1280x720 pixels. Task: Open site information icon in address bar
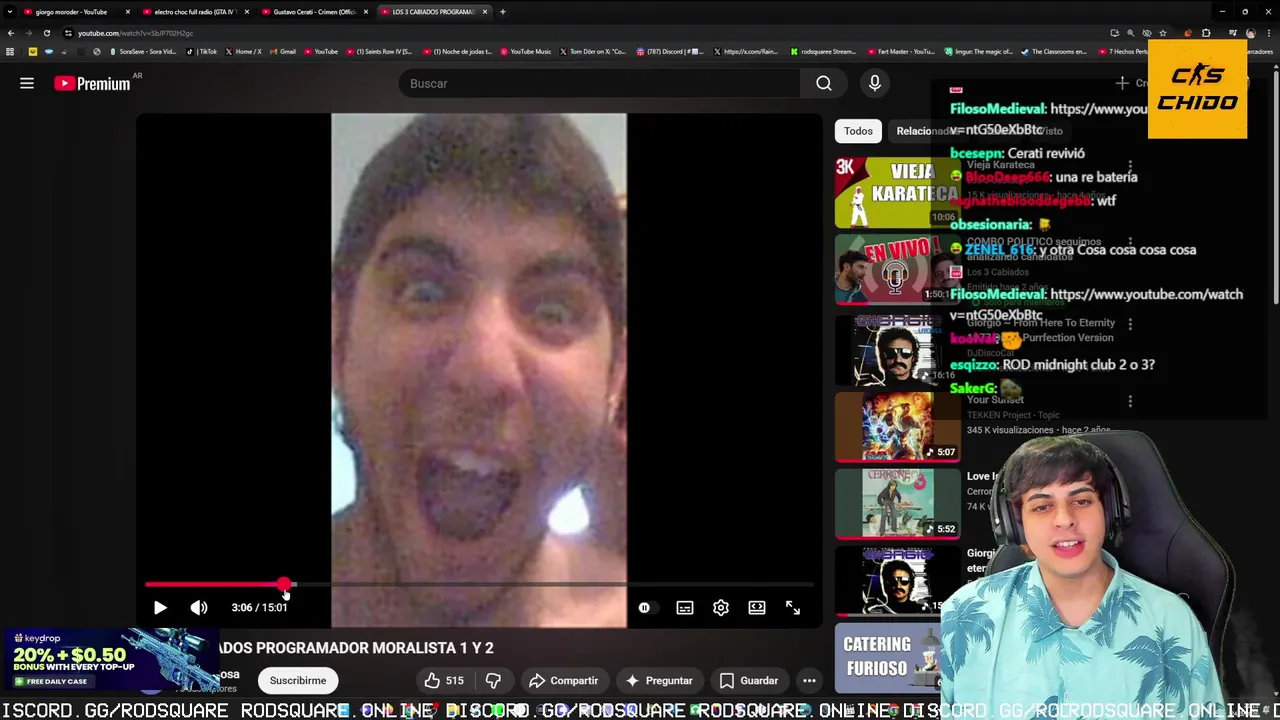tap(68, 33)
